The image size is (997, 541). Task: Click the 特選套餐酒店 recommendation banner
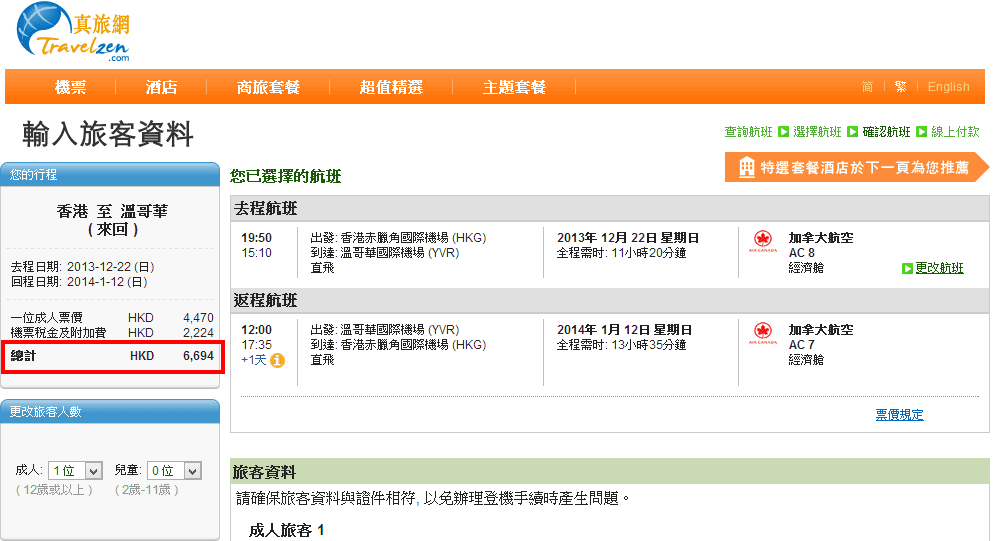[x=856, y=168]
